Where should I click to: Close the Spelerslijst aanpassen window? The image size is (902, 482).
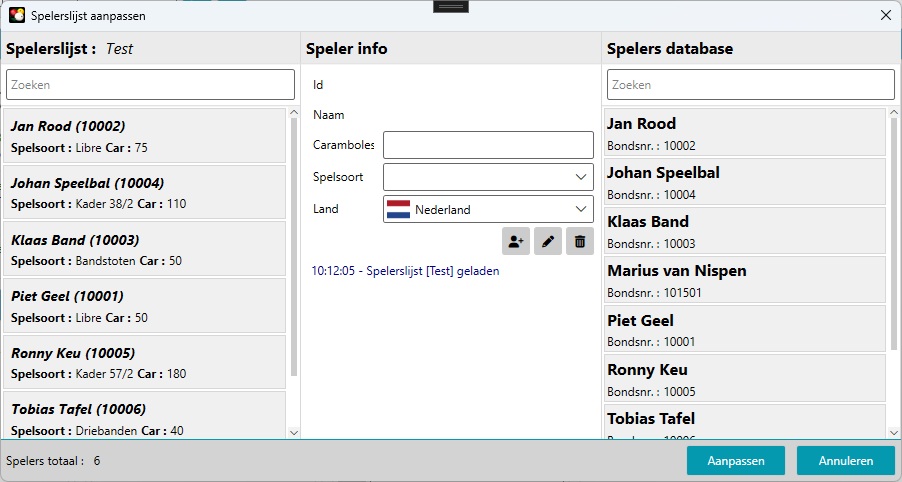tap(885, 15)
